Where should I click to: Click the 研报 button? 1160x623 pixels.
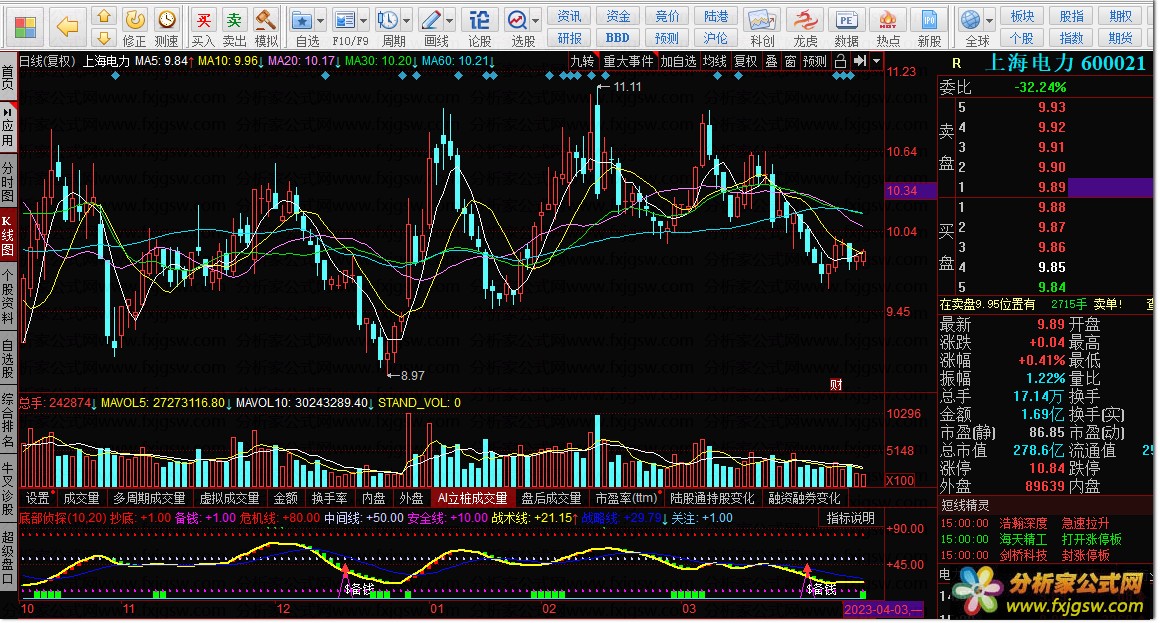point(569,38)
